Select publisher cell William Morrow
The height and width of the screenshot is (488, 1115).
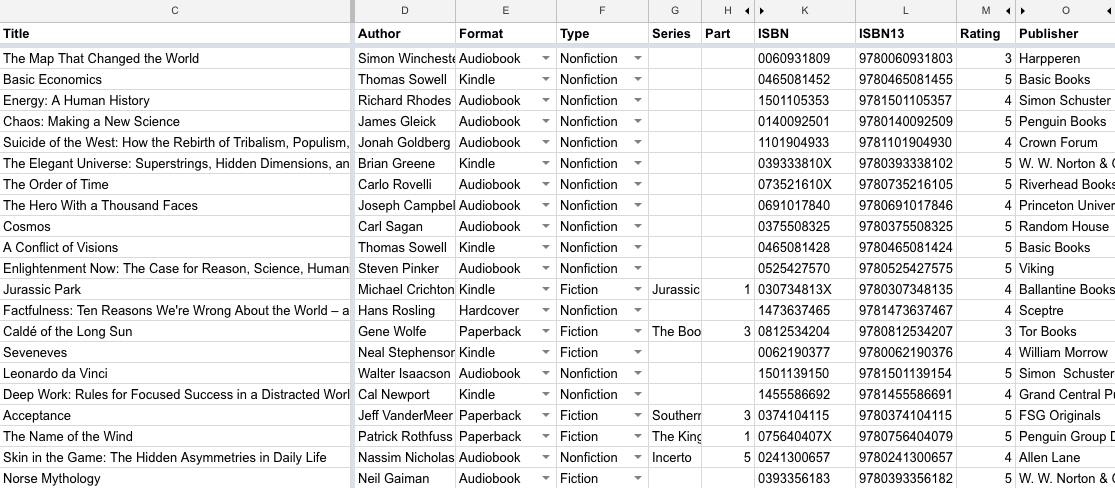click(x=1065, y=352)
